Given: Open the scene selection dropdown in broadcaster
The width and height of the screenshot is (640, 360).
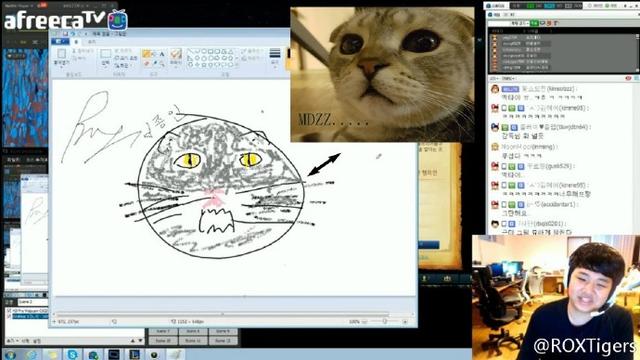Looking at the screenshot, I should point(33,302).
